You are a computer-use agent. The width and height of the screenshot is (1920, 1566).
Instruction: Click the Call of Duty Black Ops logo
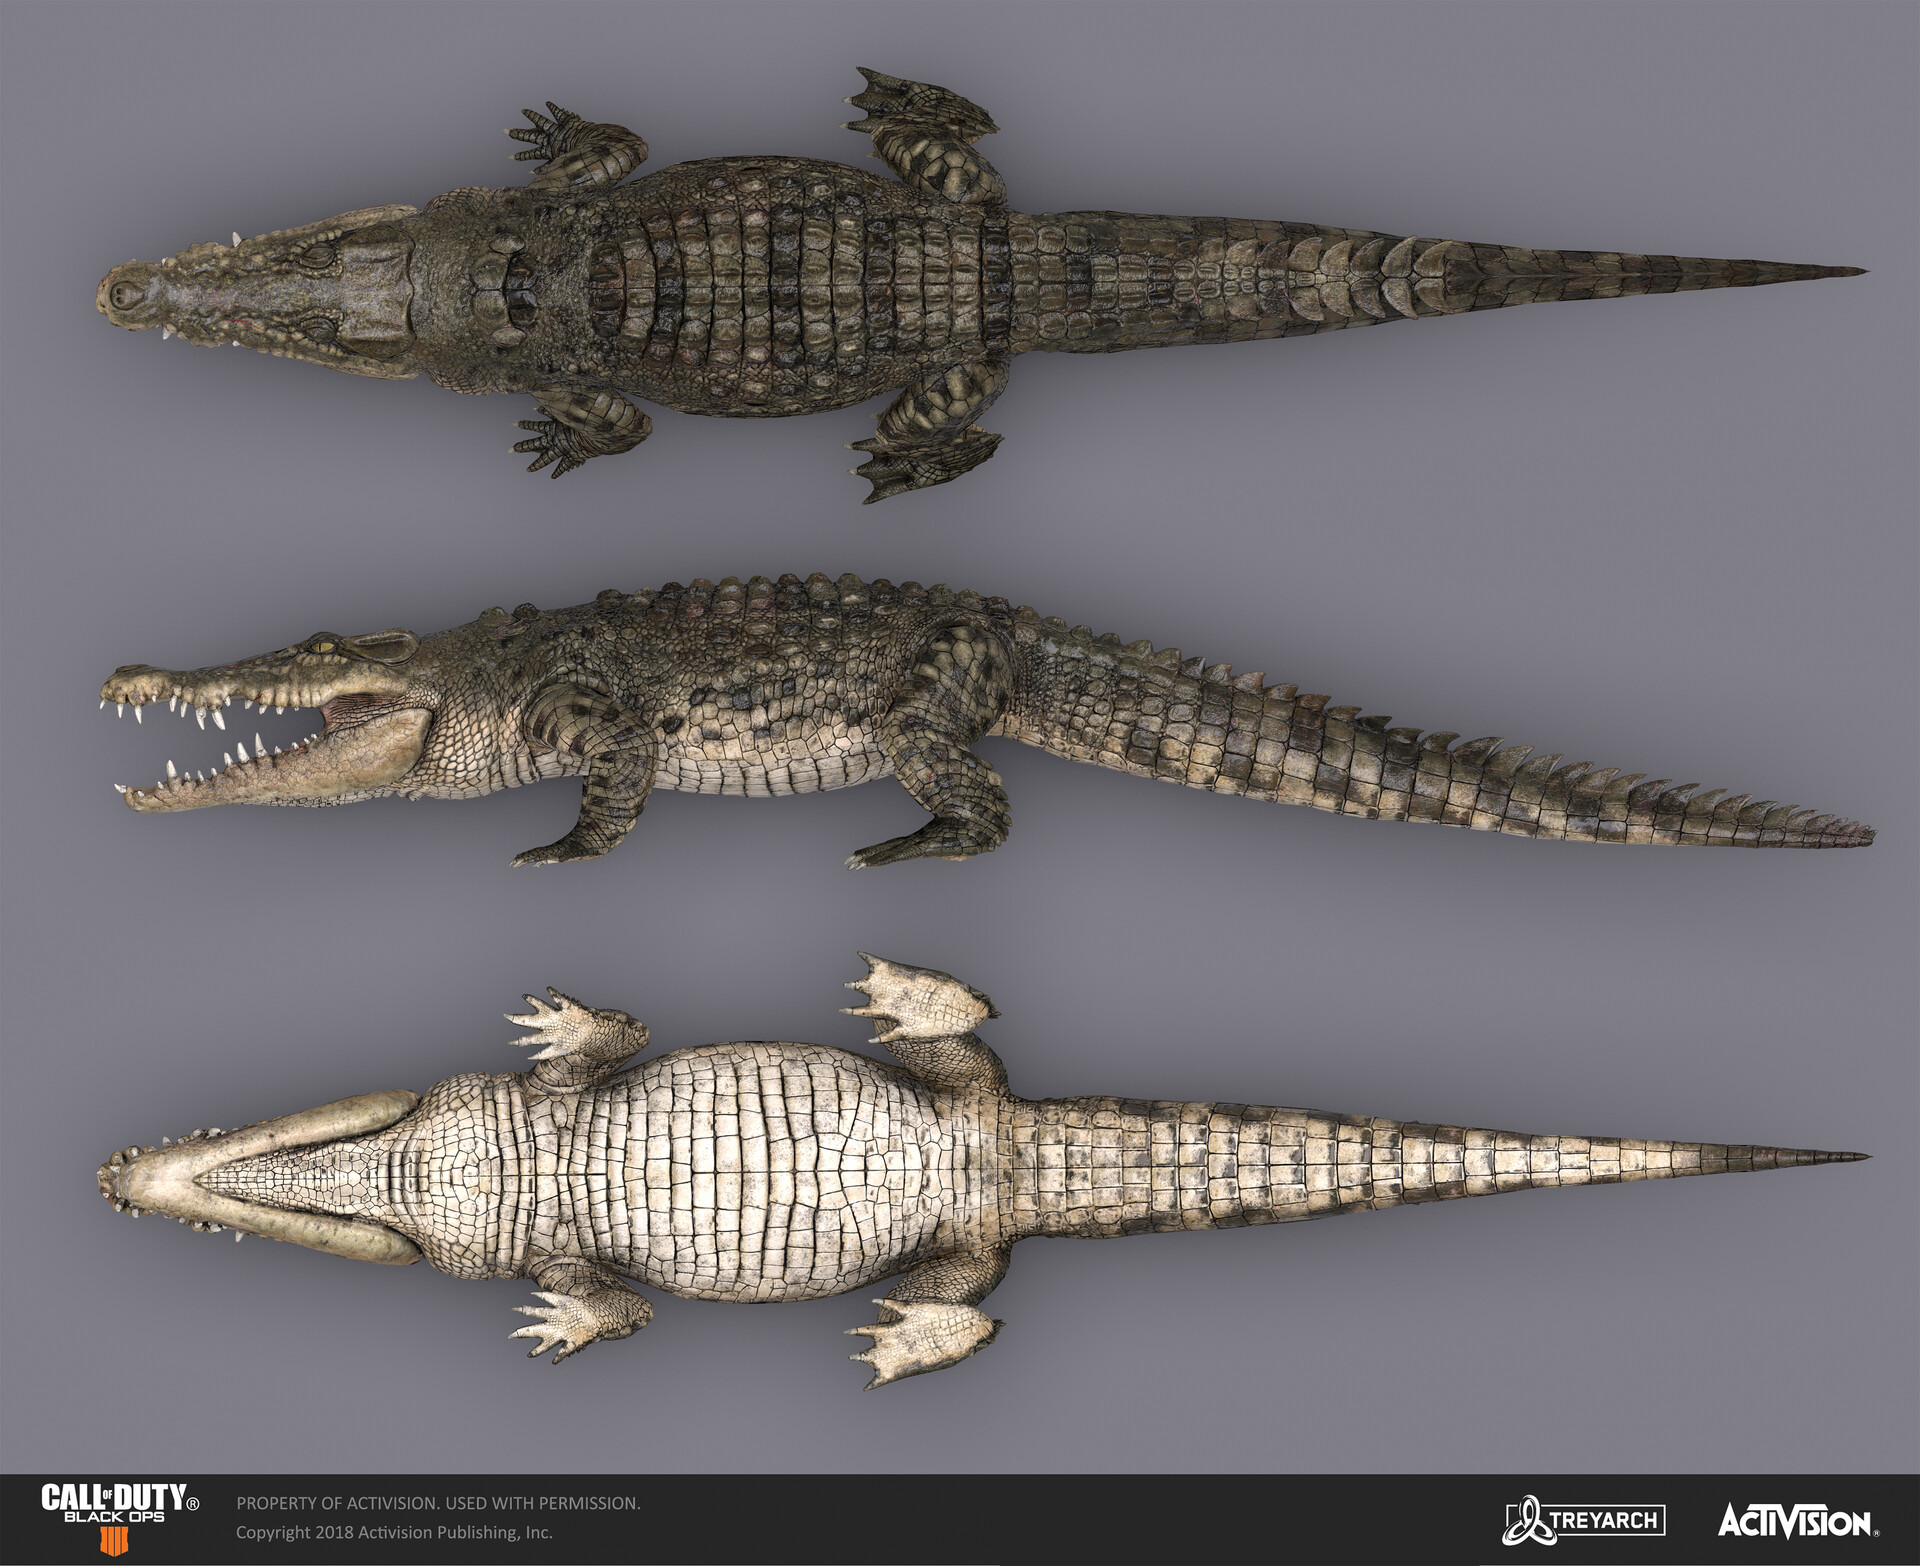tap(120, 1520)
